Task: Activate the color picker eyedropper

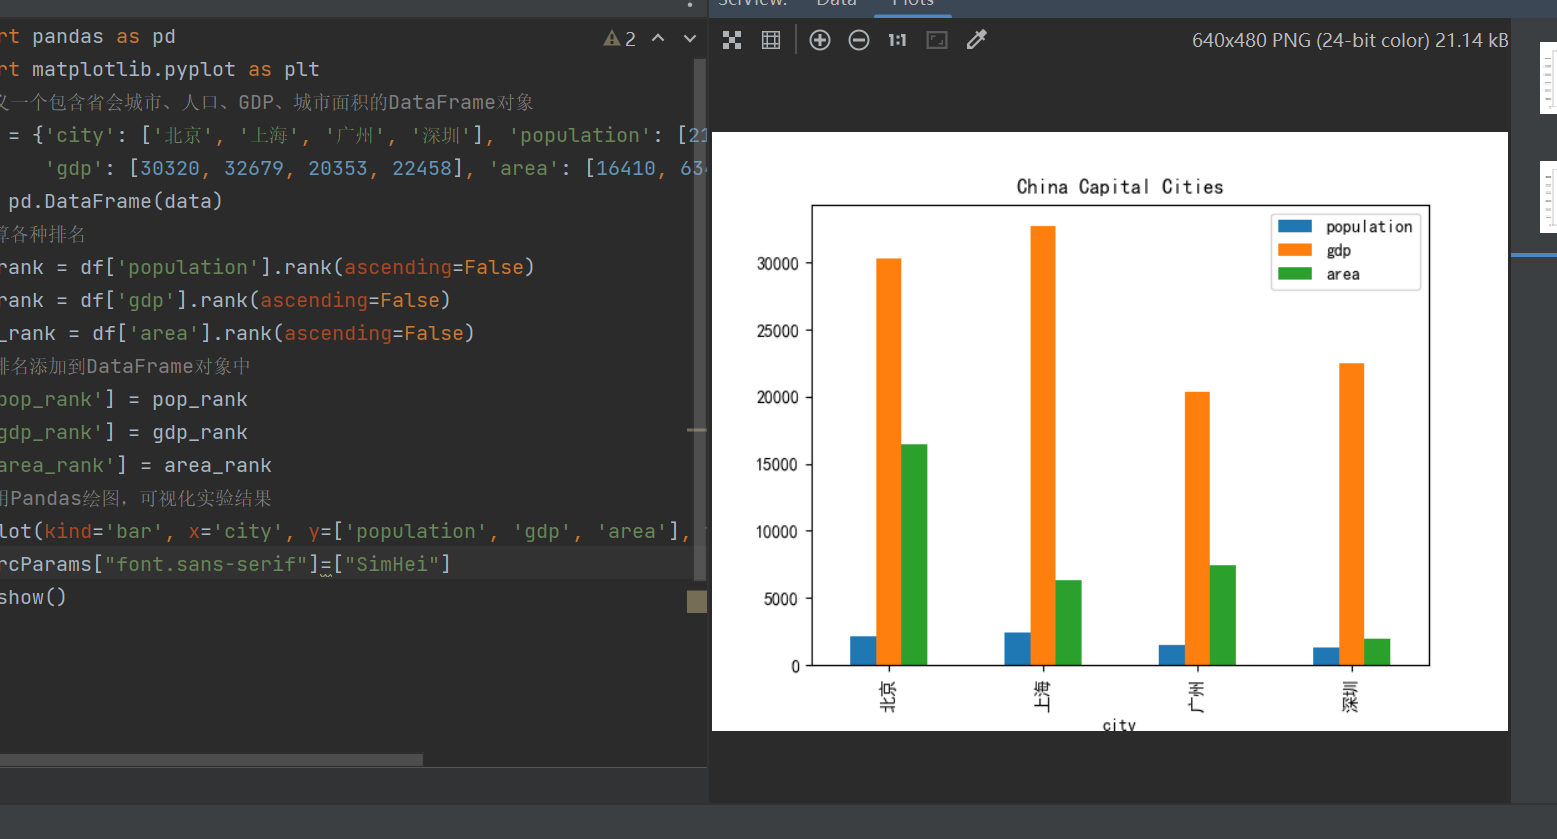Action: coord(977,40)
